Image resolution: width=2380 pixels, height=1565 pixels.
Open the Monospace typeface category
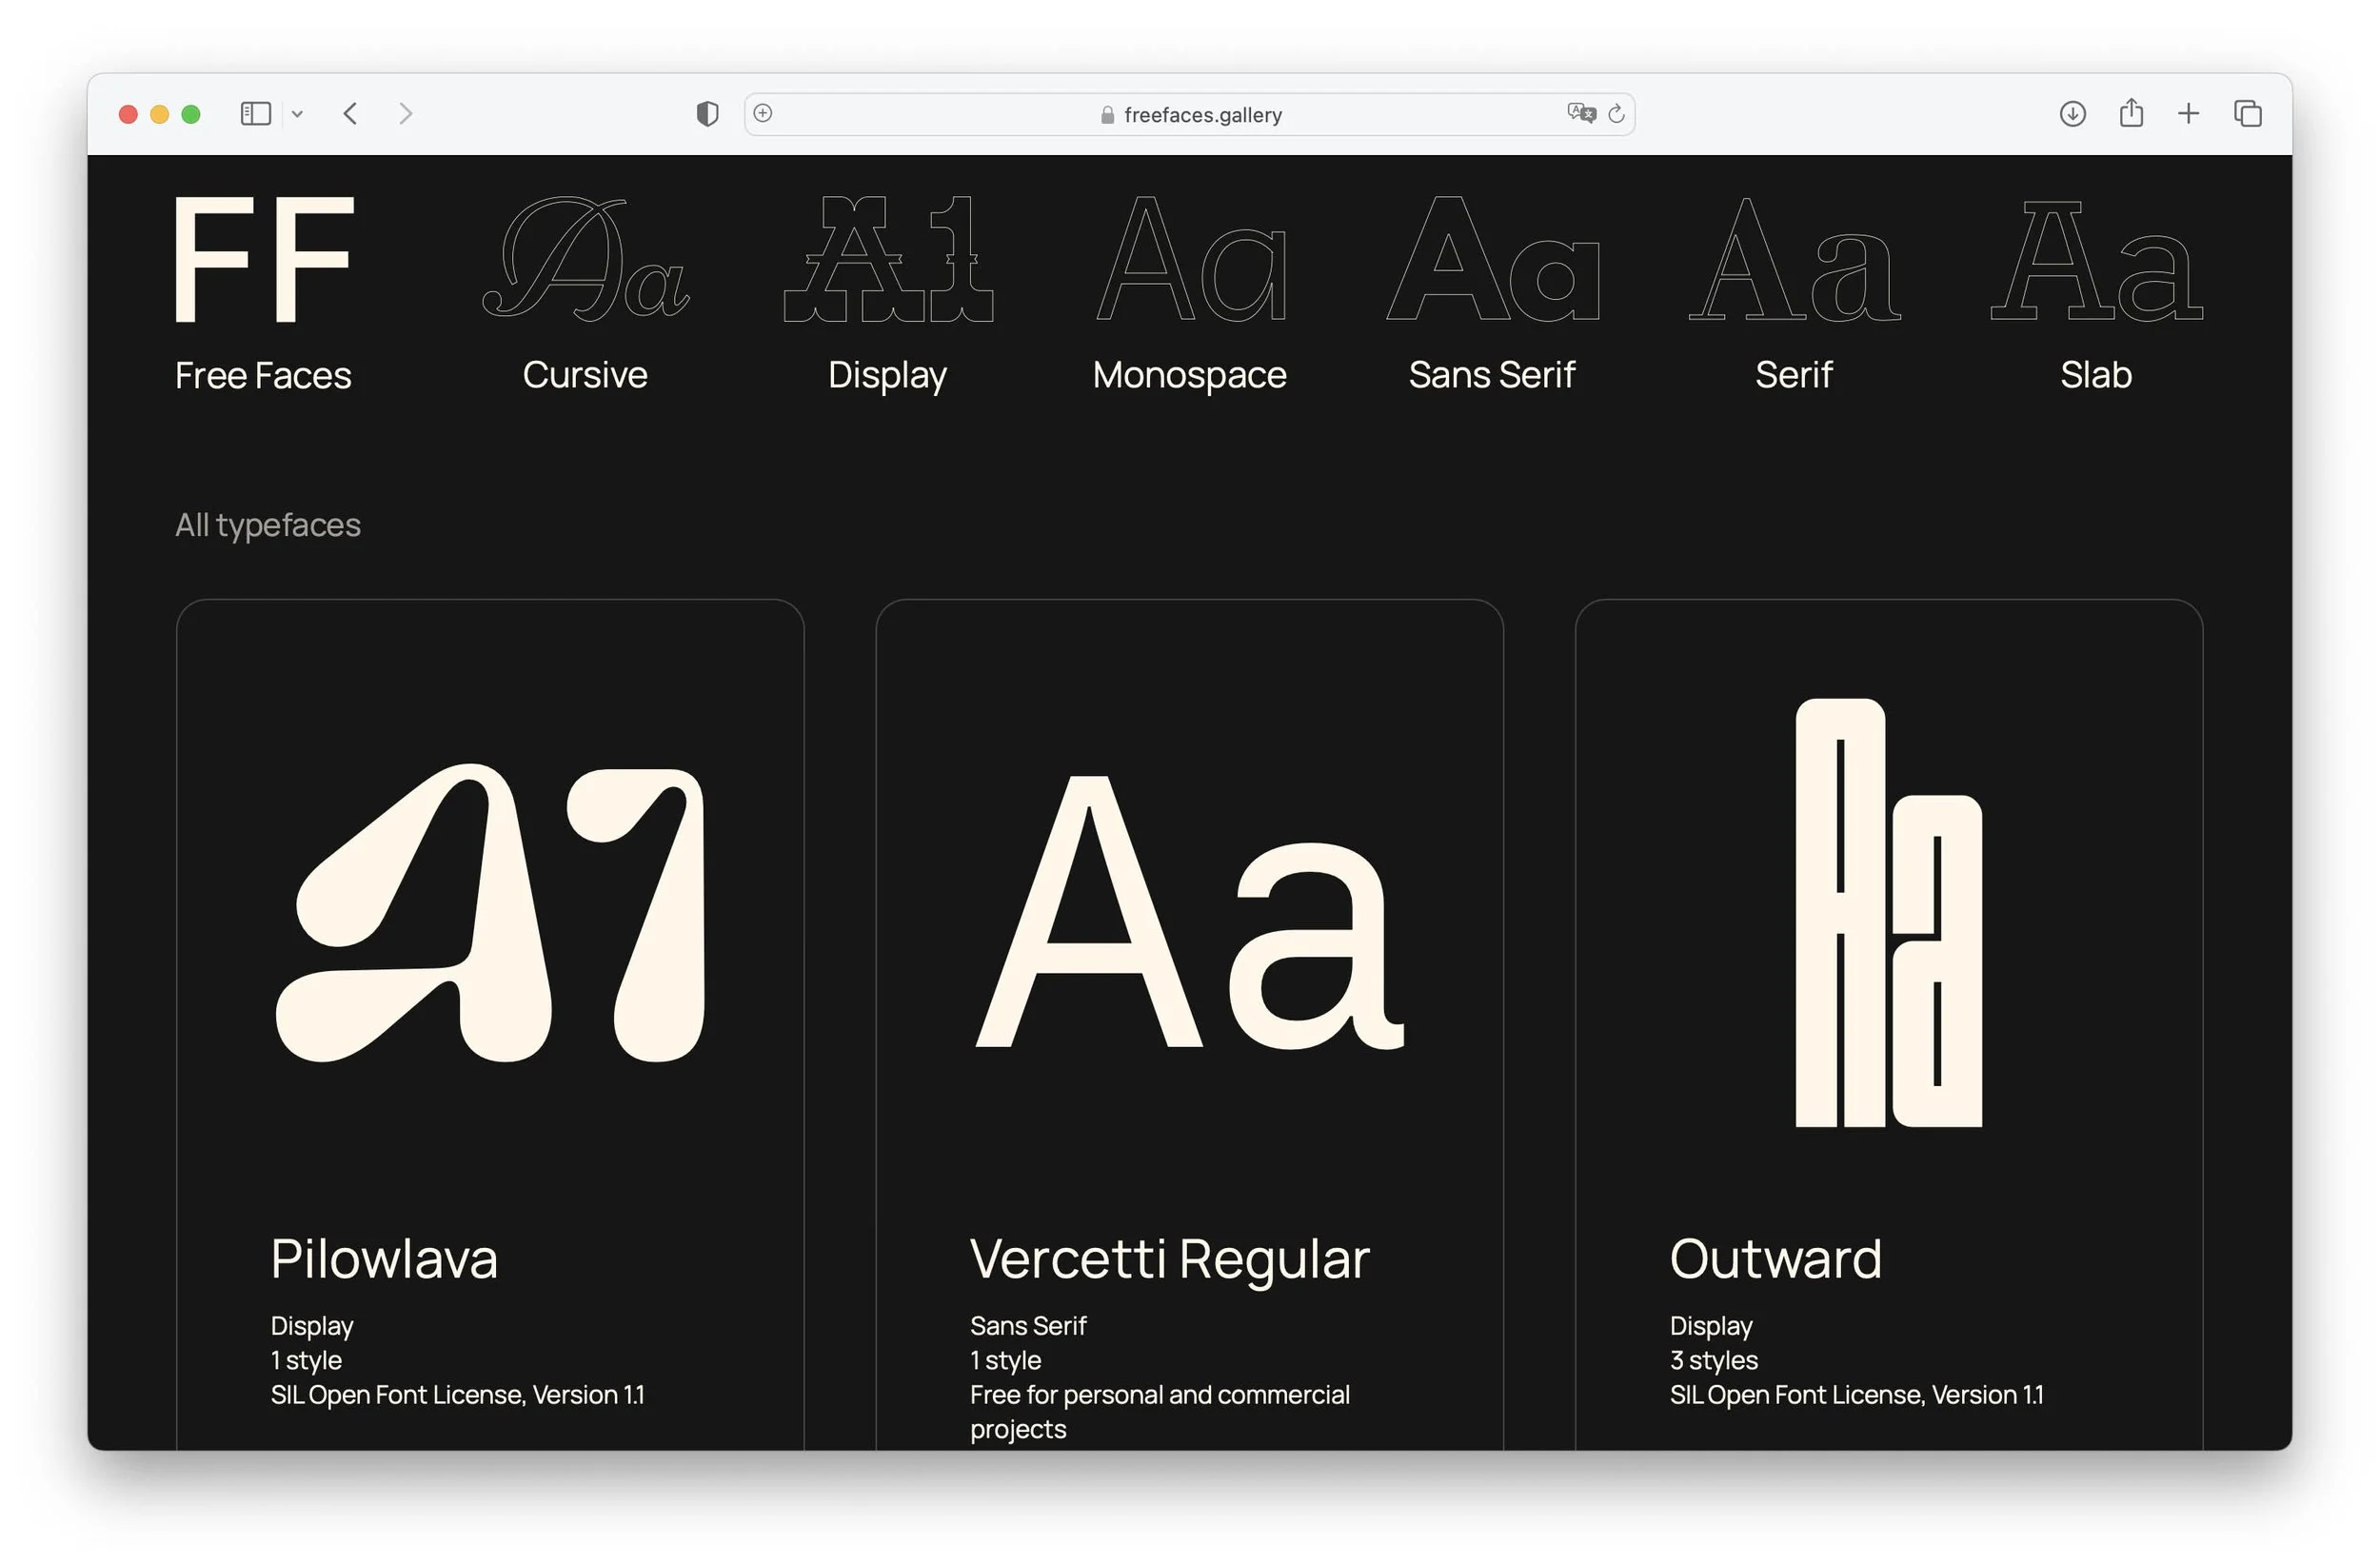(x=1189, y=290)
